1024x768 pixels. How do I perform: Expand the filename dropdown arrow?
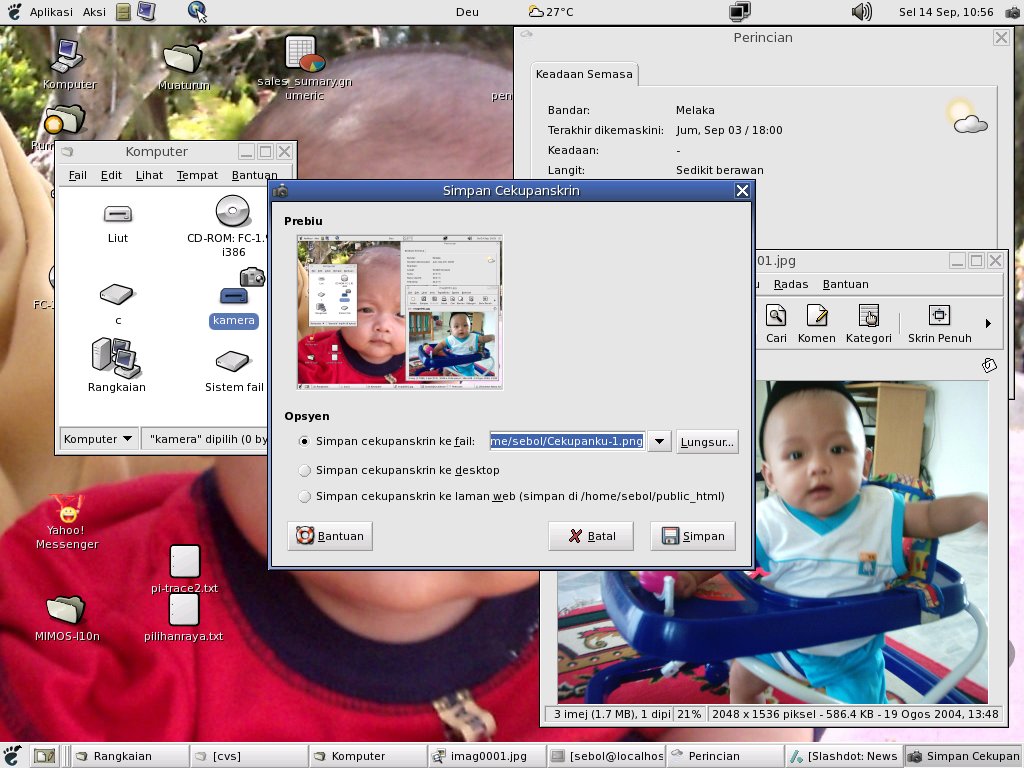click(x=659, y=441)
